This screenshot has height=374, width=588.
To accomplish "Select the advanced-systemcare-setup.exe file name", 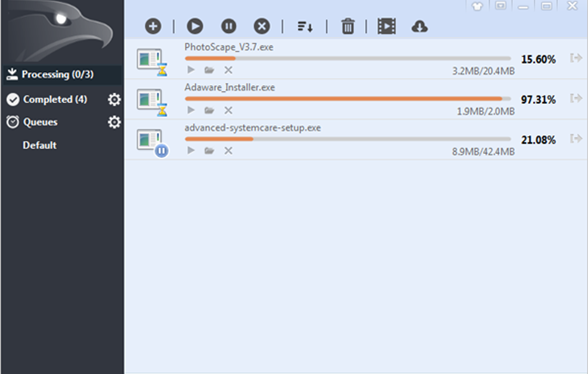I will click(253, 128).
